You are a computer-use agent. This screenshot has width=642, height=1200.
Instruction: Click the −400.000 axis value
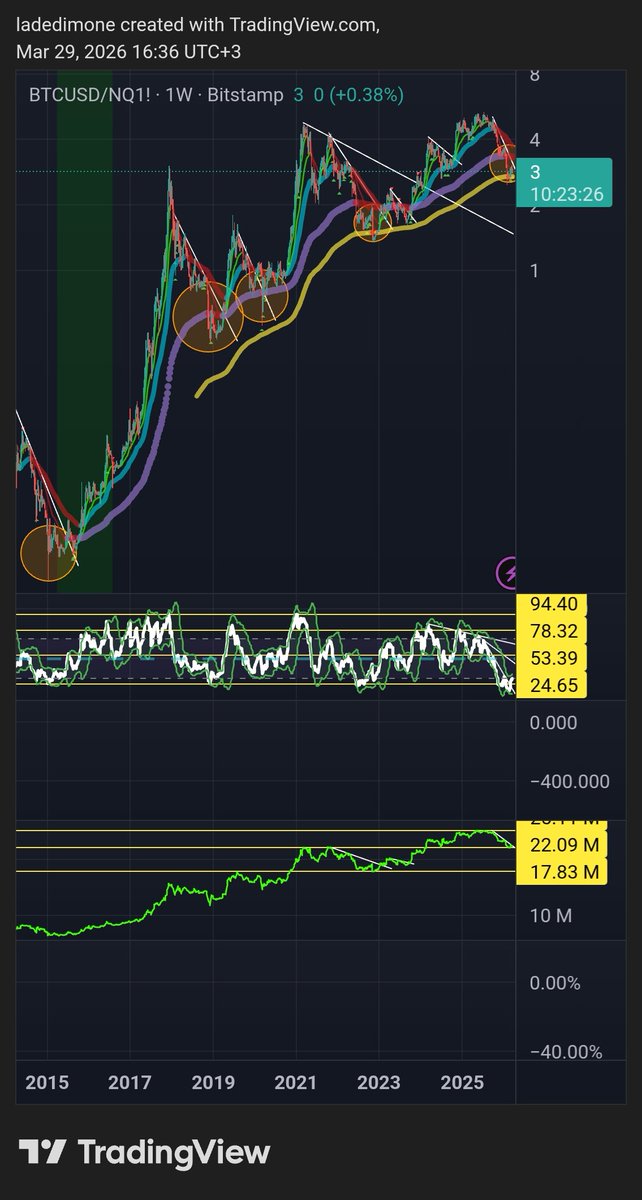click(569, 781)
